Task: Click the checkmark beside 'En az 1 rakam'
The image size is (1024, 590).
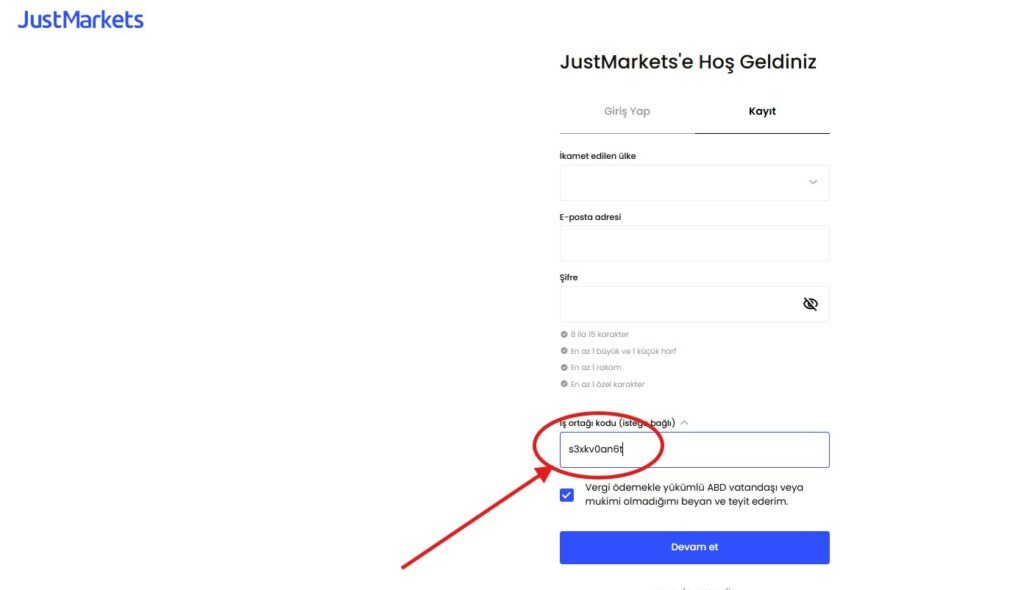Action: (566, 366)
